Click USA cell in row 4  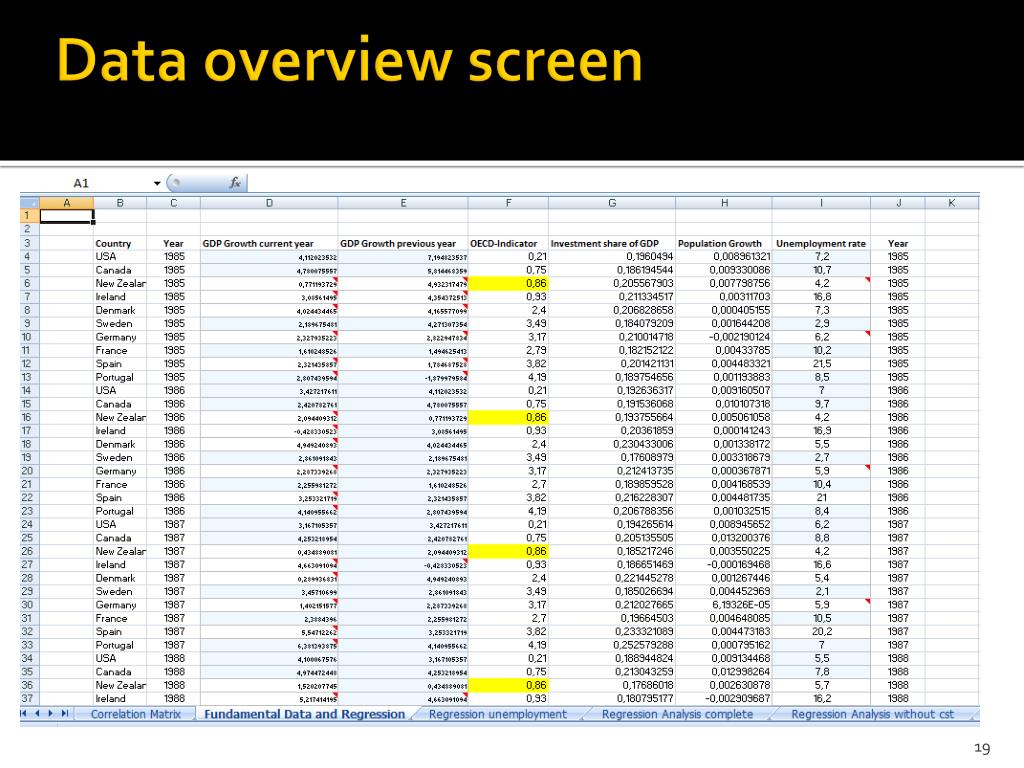click(x=120, y=257)
